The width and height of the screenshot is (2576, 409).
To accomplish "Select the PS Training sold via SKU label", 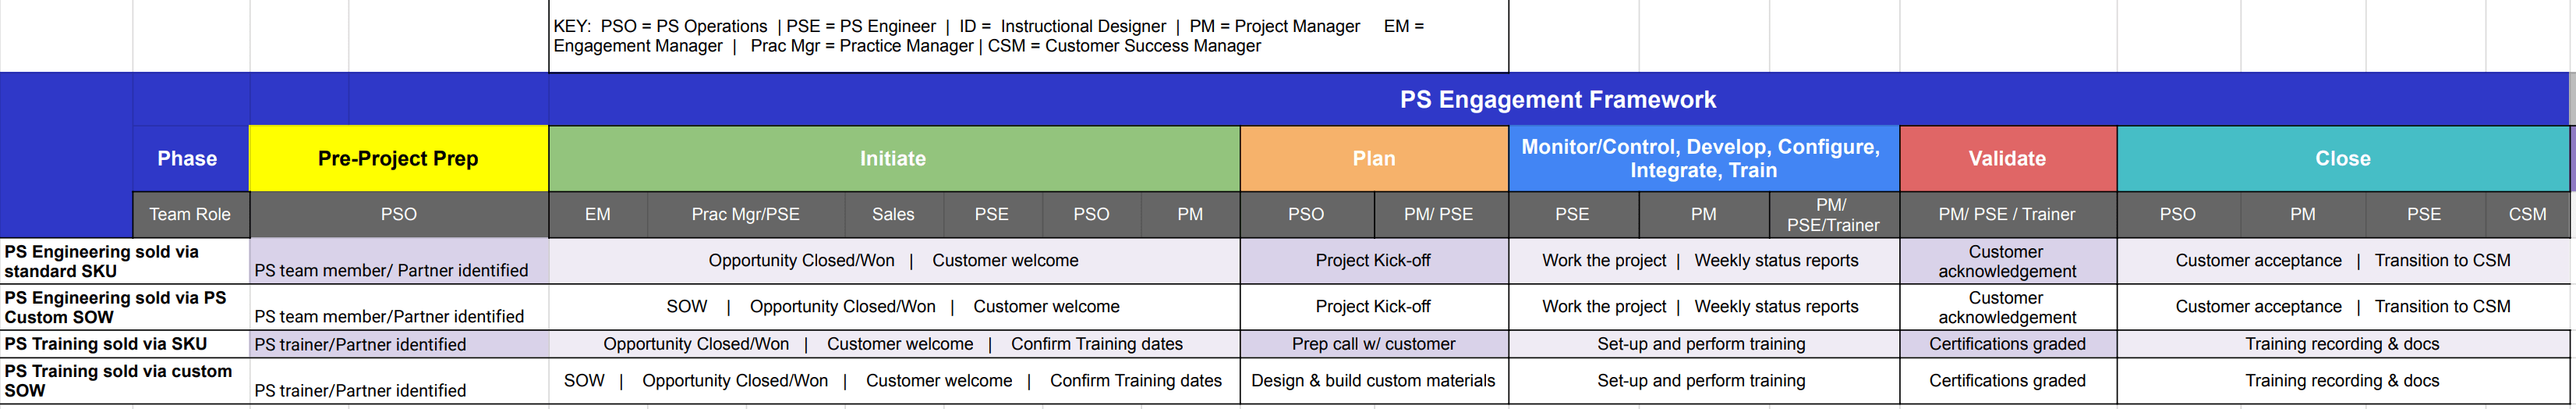I will tap(106, 344).
